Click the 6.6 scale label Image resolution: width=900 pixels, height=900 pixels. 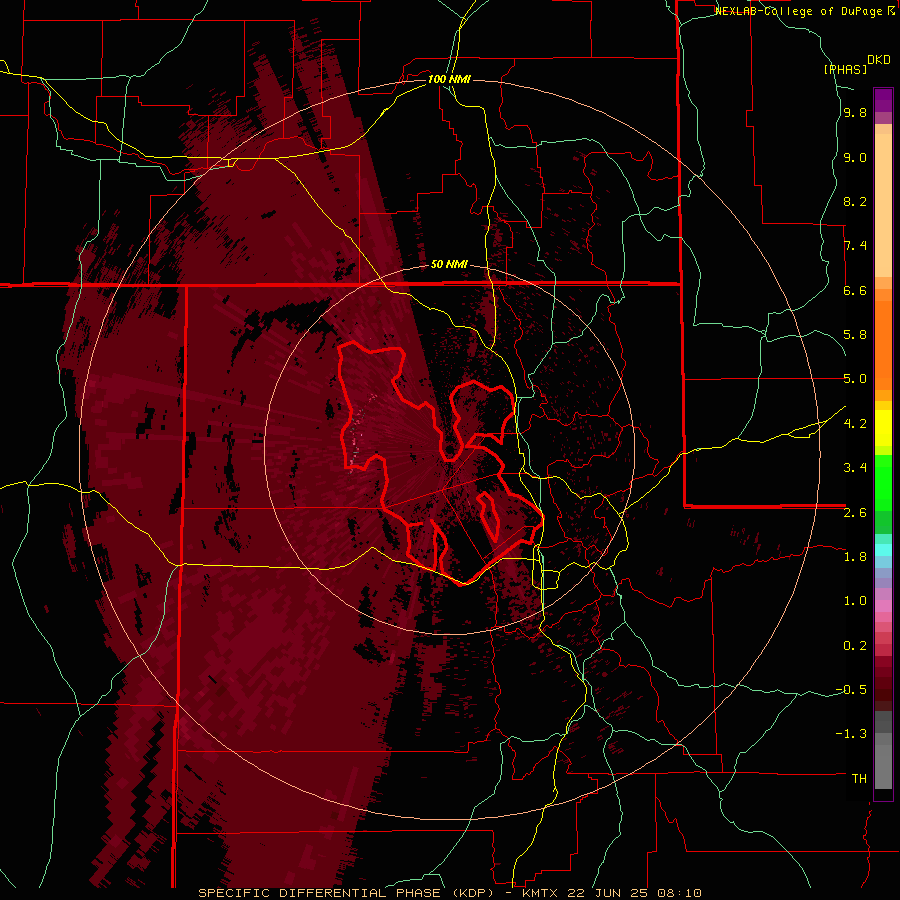(x=855, y=291)
